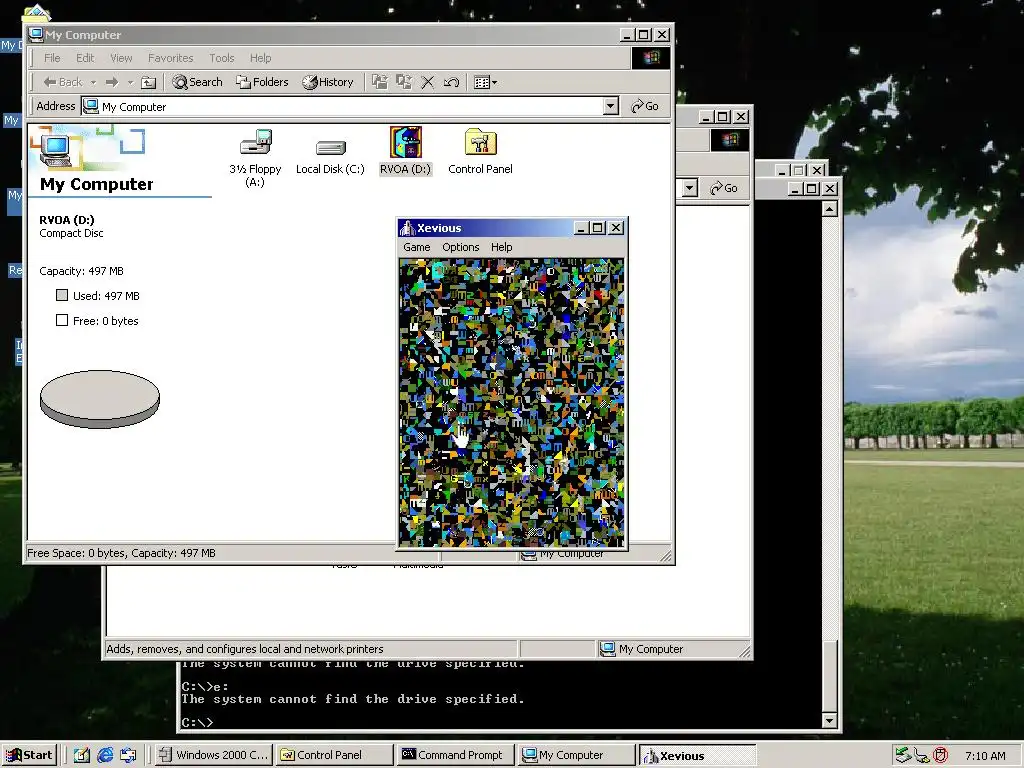
Task: Click status text 'Free Space: 0 bytes, Capacity: 497 MB'
Action: click(121, 553)
